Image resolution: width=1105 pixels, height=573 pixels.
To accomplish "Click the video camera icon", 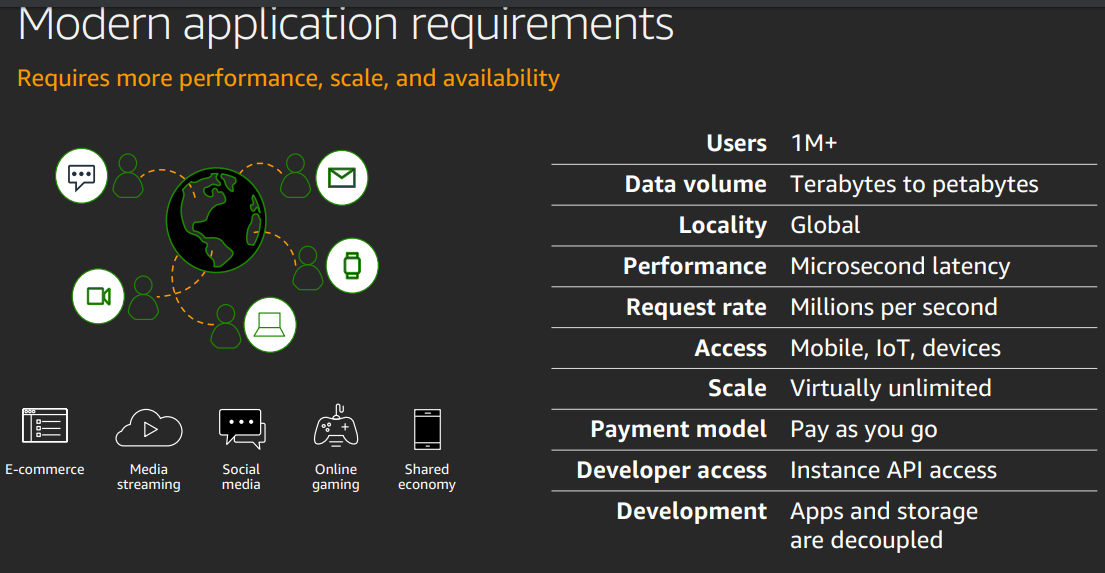I will coord(98,296).
